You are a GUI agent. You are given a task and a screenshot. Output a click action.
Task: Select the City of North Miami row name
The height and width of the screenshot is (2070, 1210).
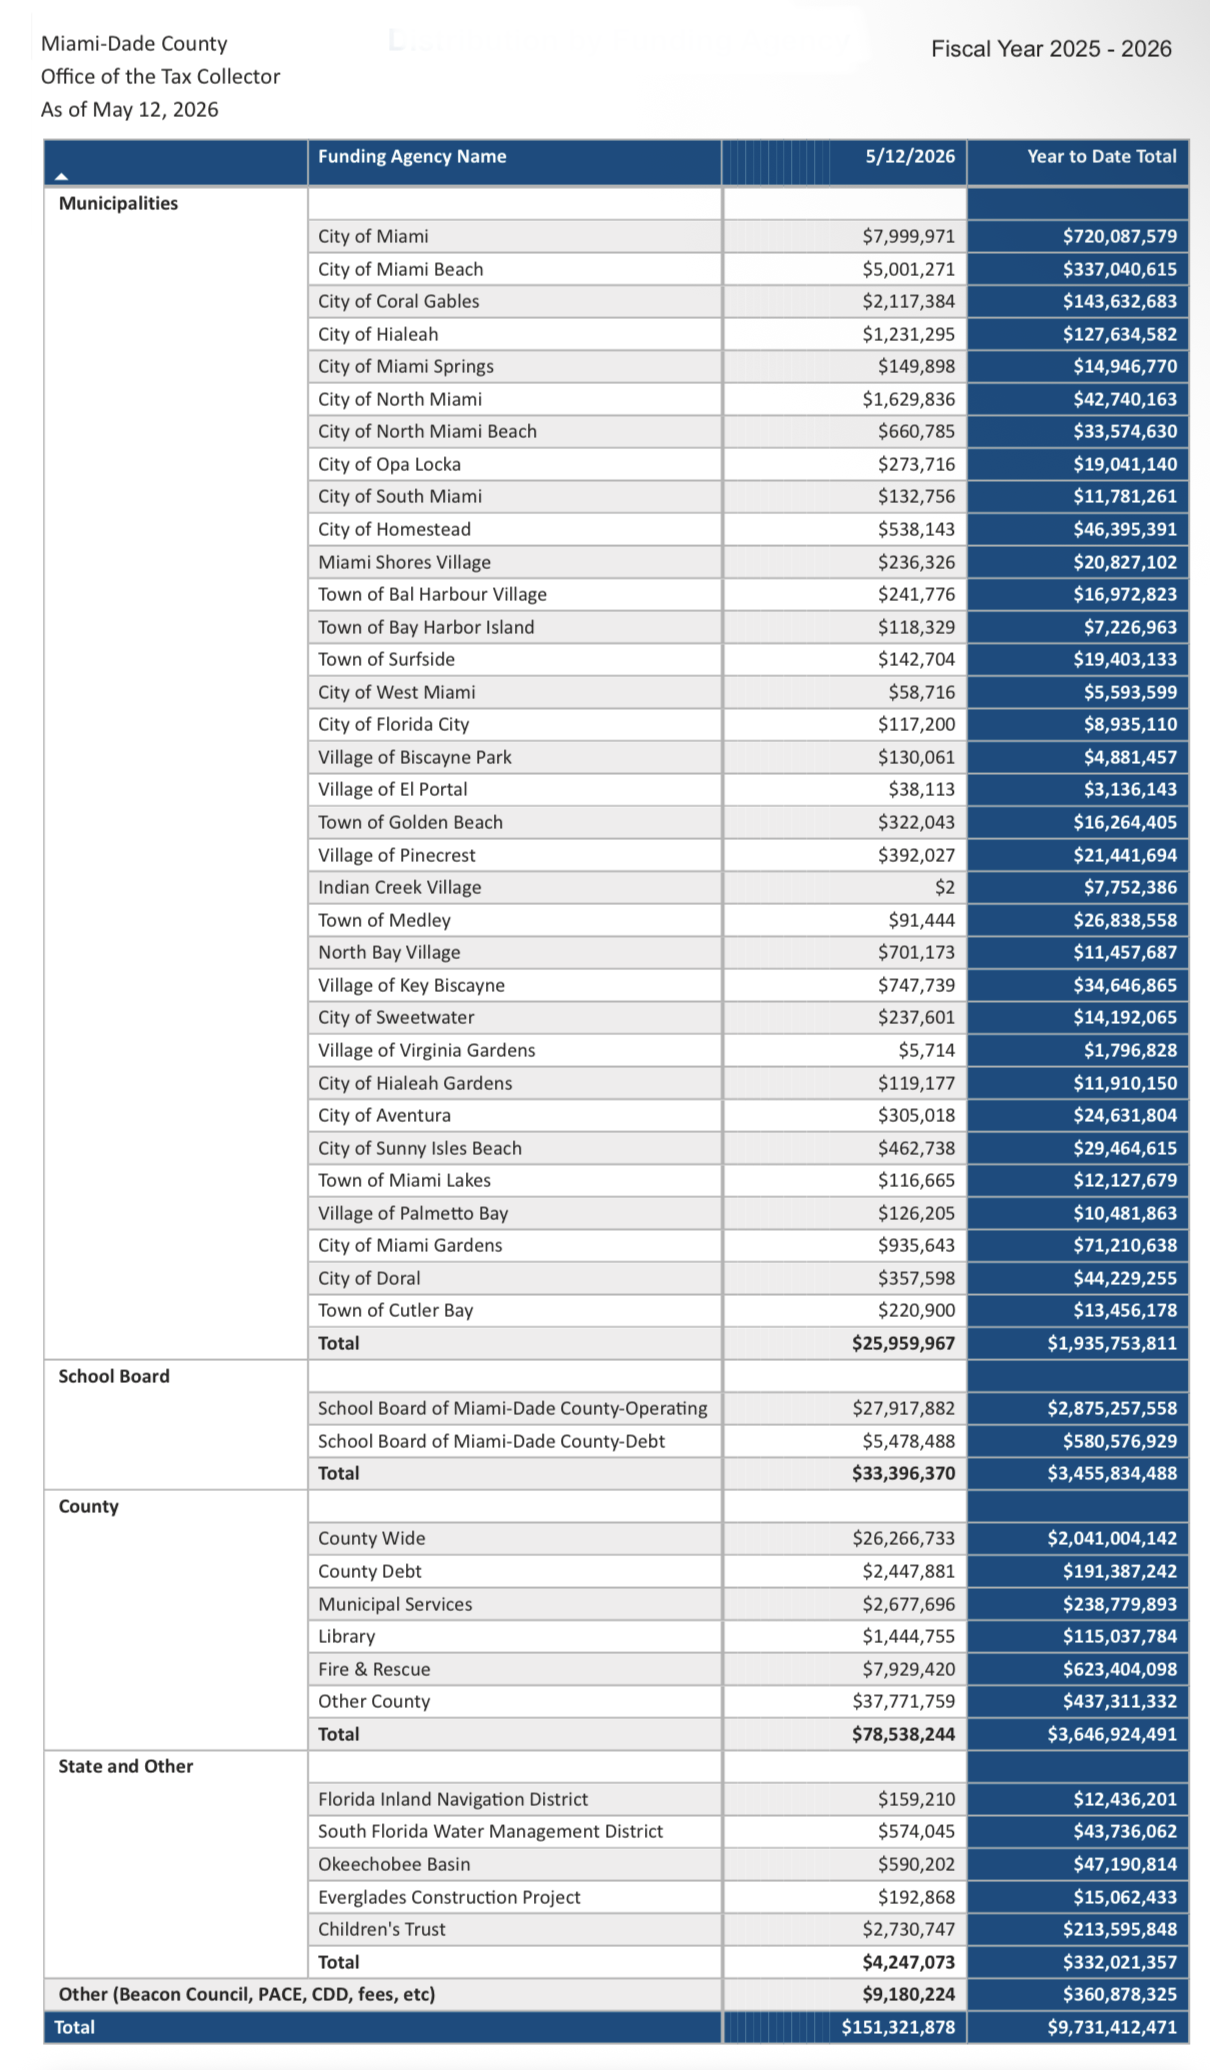tap(400, 399)
